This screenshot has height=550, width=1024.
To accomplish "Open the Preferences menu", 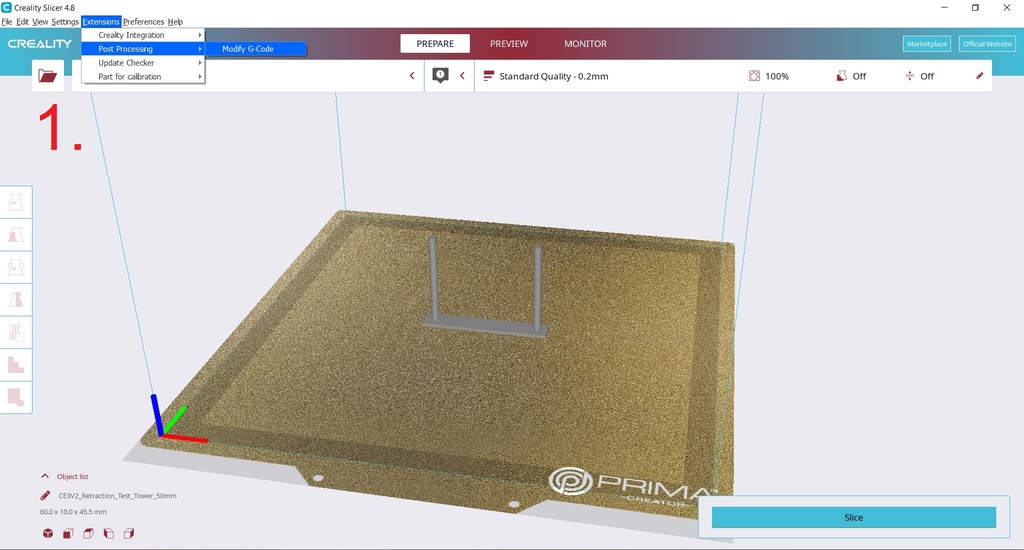I will pos(143,22).
